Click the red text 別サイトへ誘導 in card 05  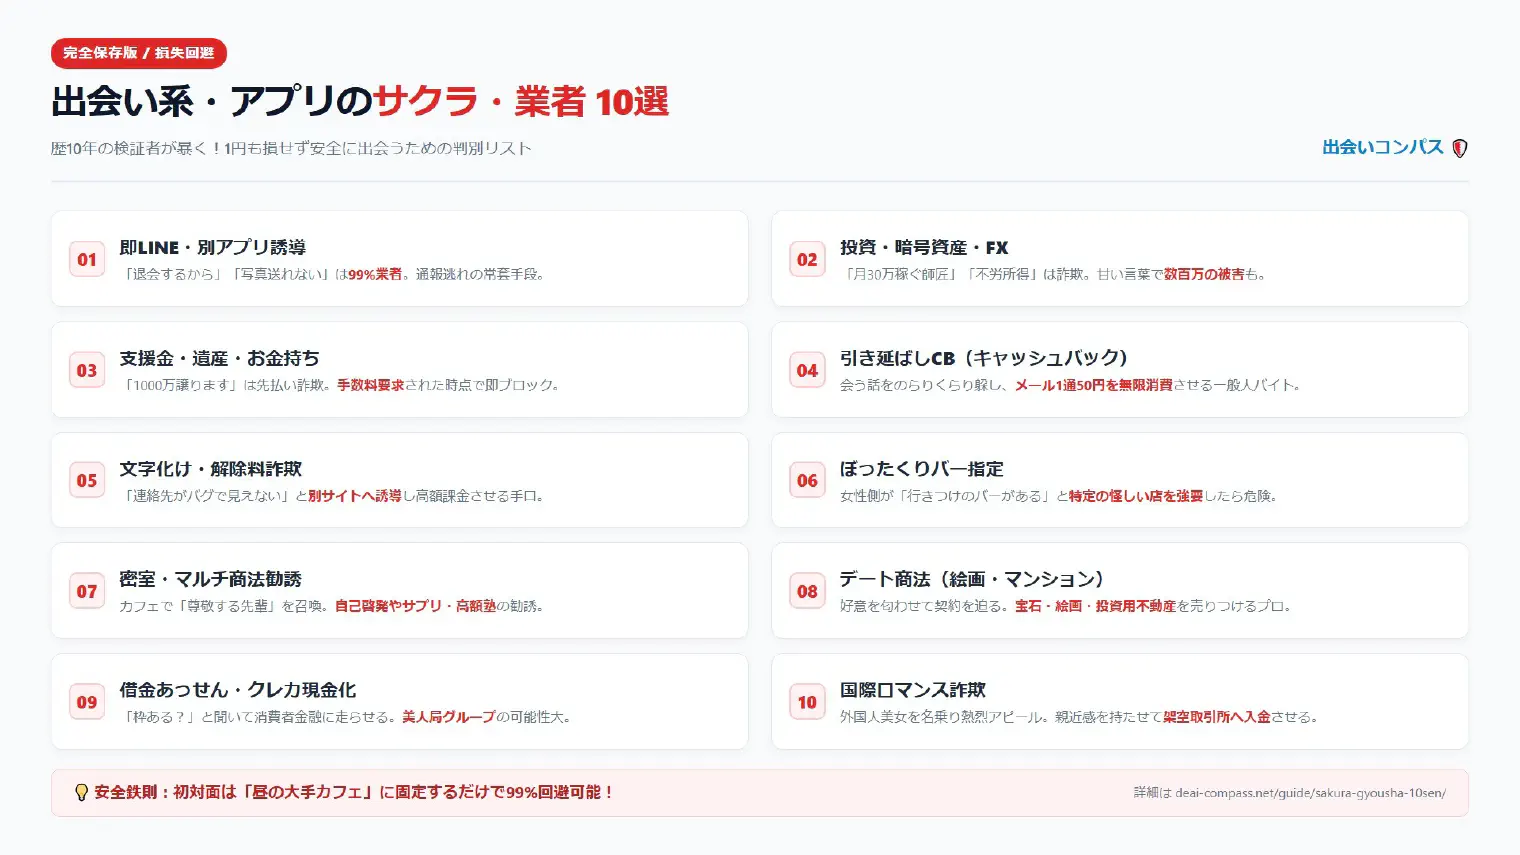coord(354,496)
